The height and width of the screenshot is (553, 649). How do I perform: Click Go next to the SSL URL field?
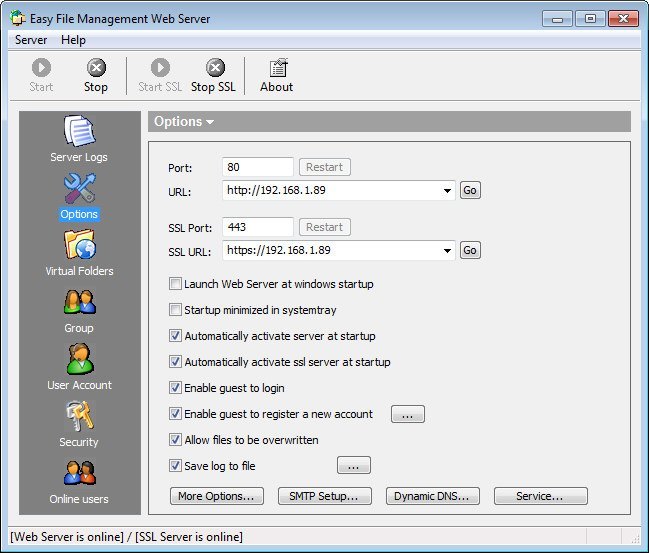tap(470, 250)
